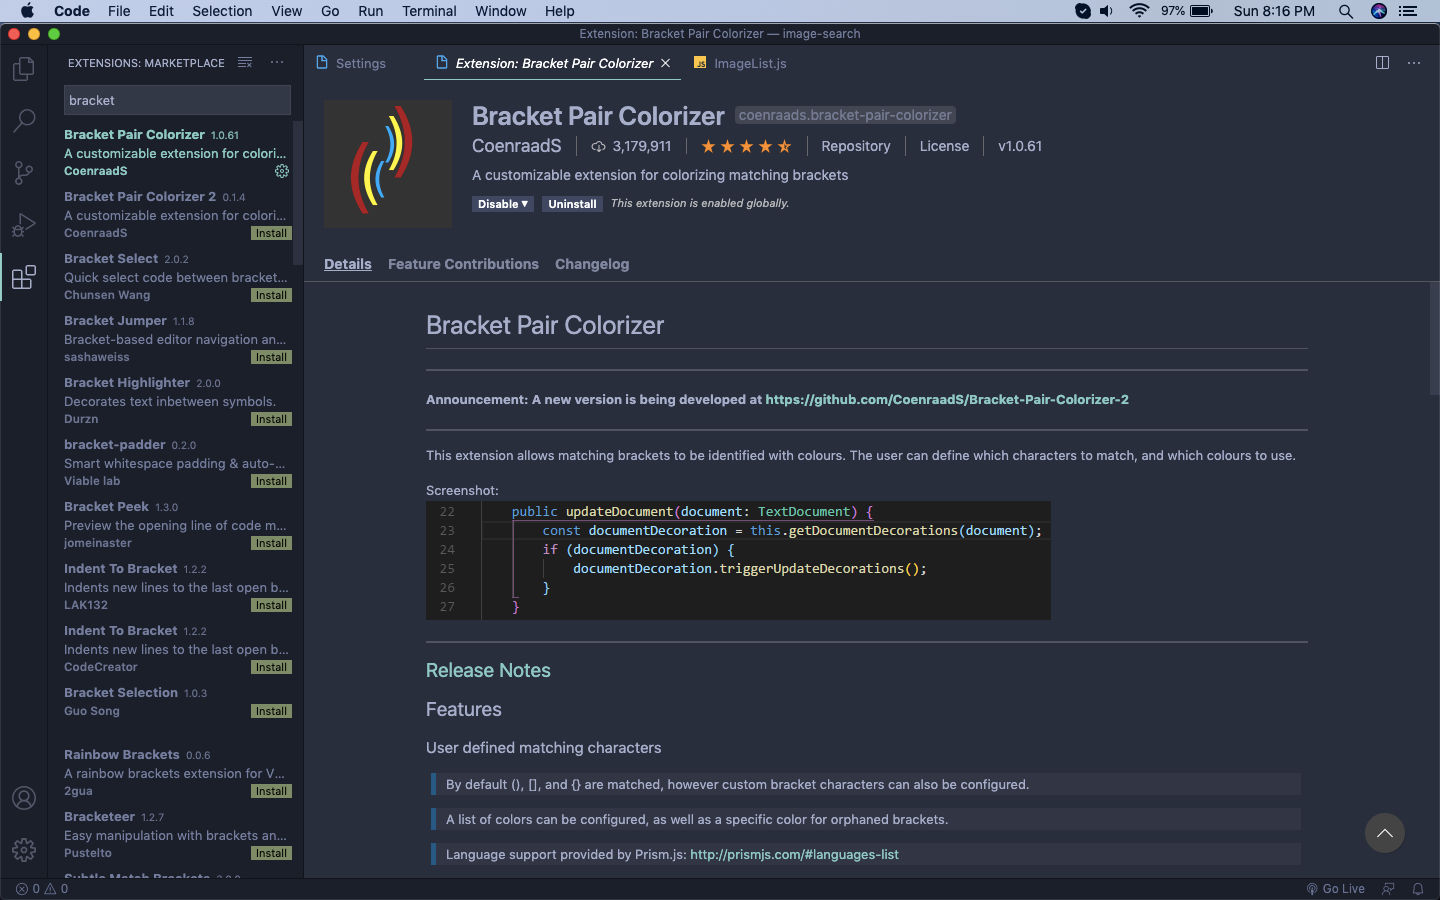Open the Repository link

[855, 146]
